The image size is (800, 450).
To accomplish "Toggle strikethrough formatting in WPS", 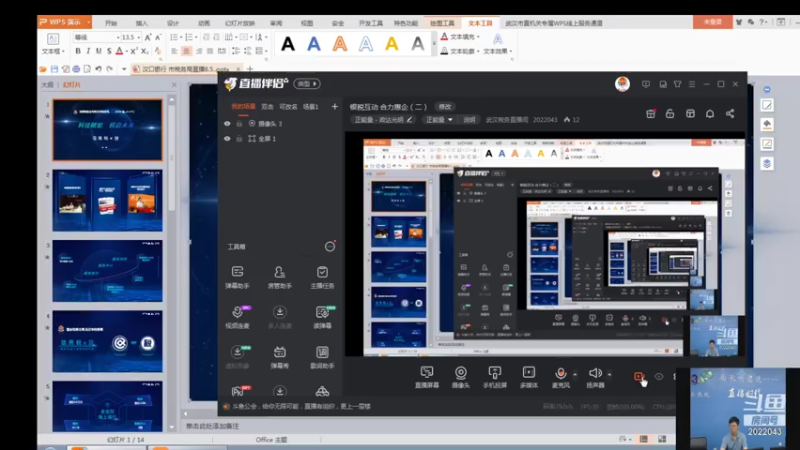I will point(109,51).
